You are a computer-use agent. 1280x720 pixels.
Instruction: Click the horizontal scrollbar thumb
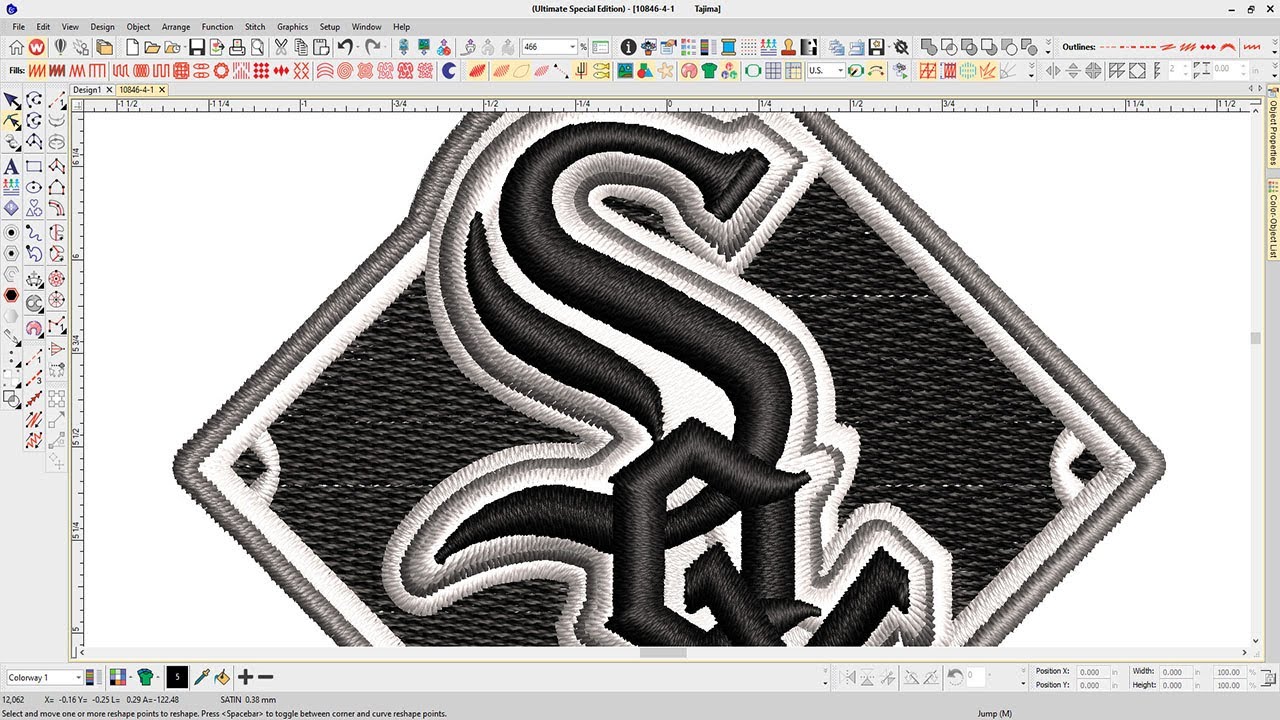click(662, 653)
